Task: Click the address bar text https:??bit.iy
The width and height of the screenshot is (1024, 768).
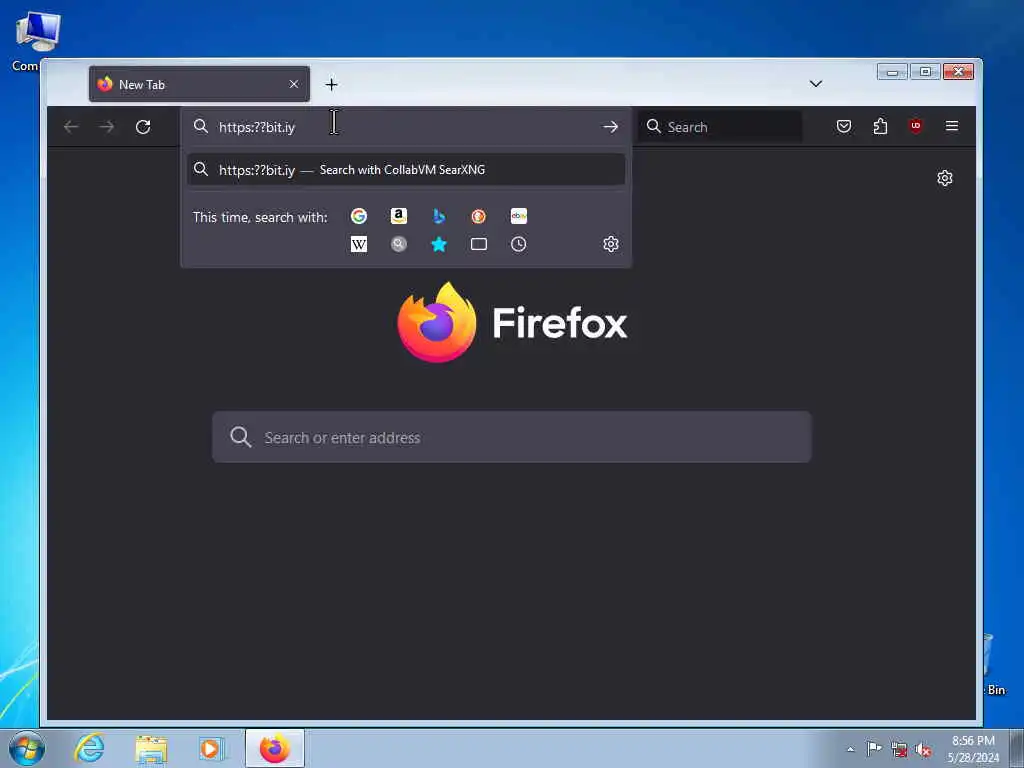Action: coord(257,127)
